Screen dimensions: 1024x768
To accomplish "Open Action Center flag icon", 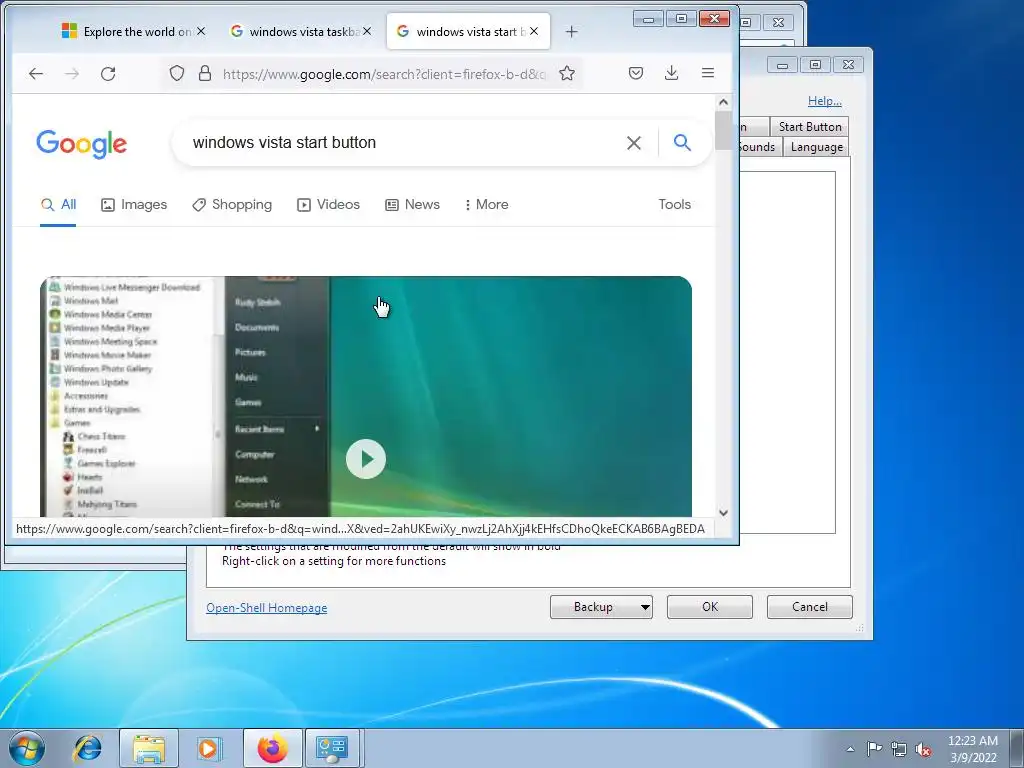I will click(x=874, y=749).
